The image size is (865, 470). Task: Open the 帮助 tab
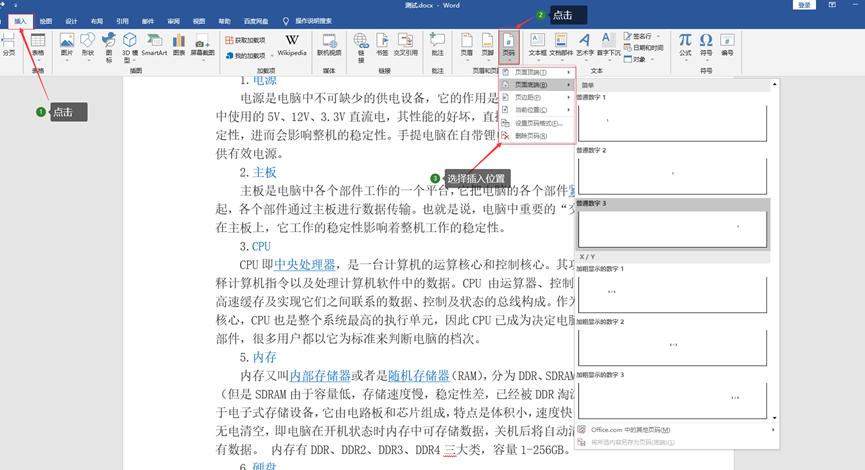[224, 22]
